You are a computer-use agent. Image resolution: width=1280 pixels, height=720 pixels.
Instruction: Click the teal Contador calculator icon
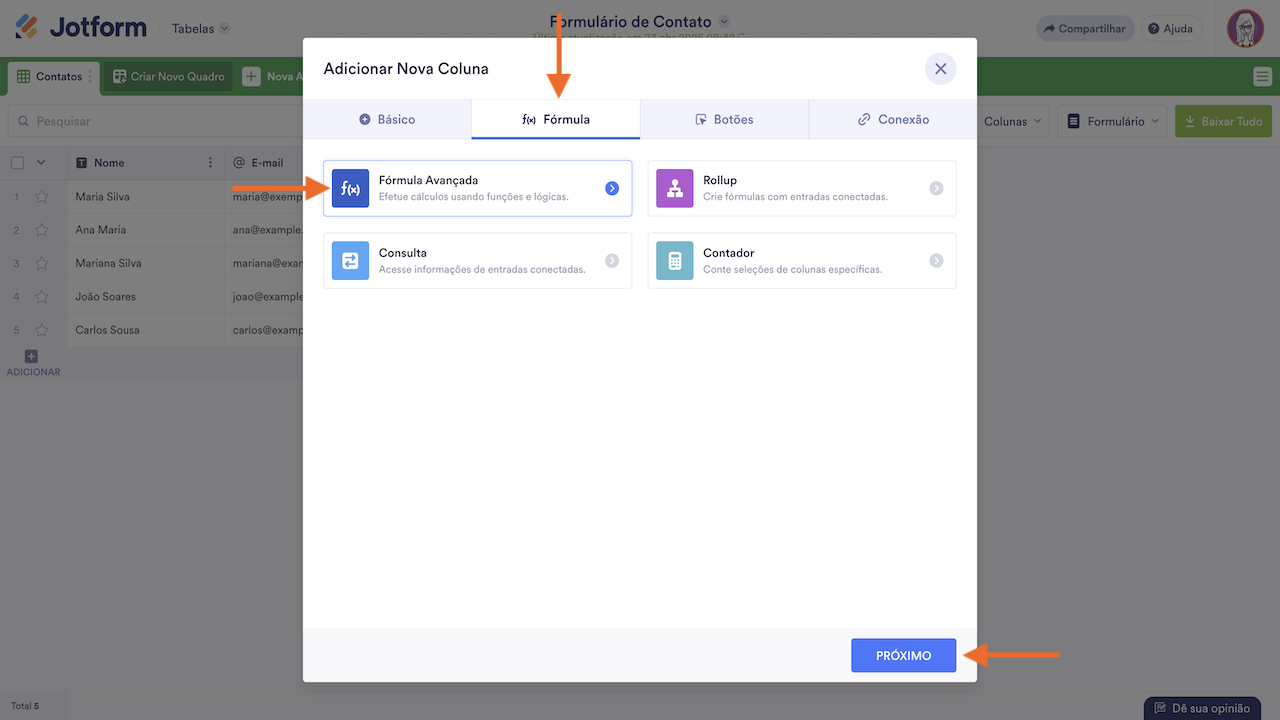click(x=675, y=261)
